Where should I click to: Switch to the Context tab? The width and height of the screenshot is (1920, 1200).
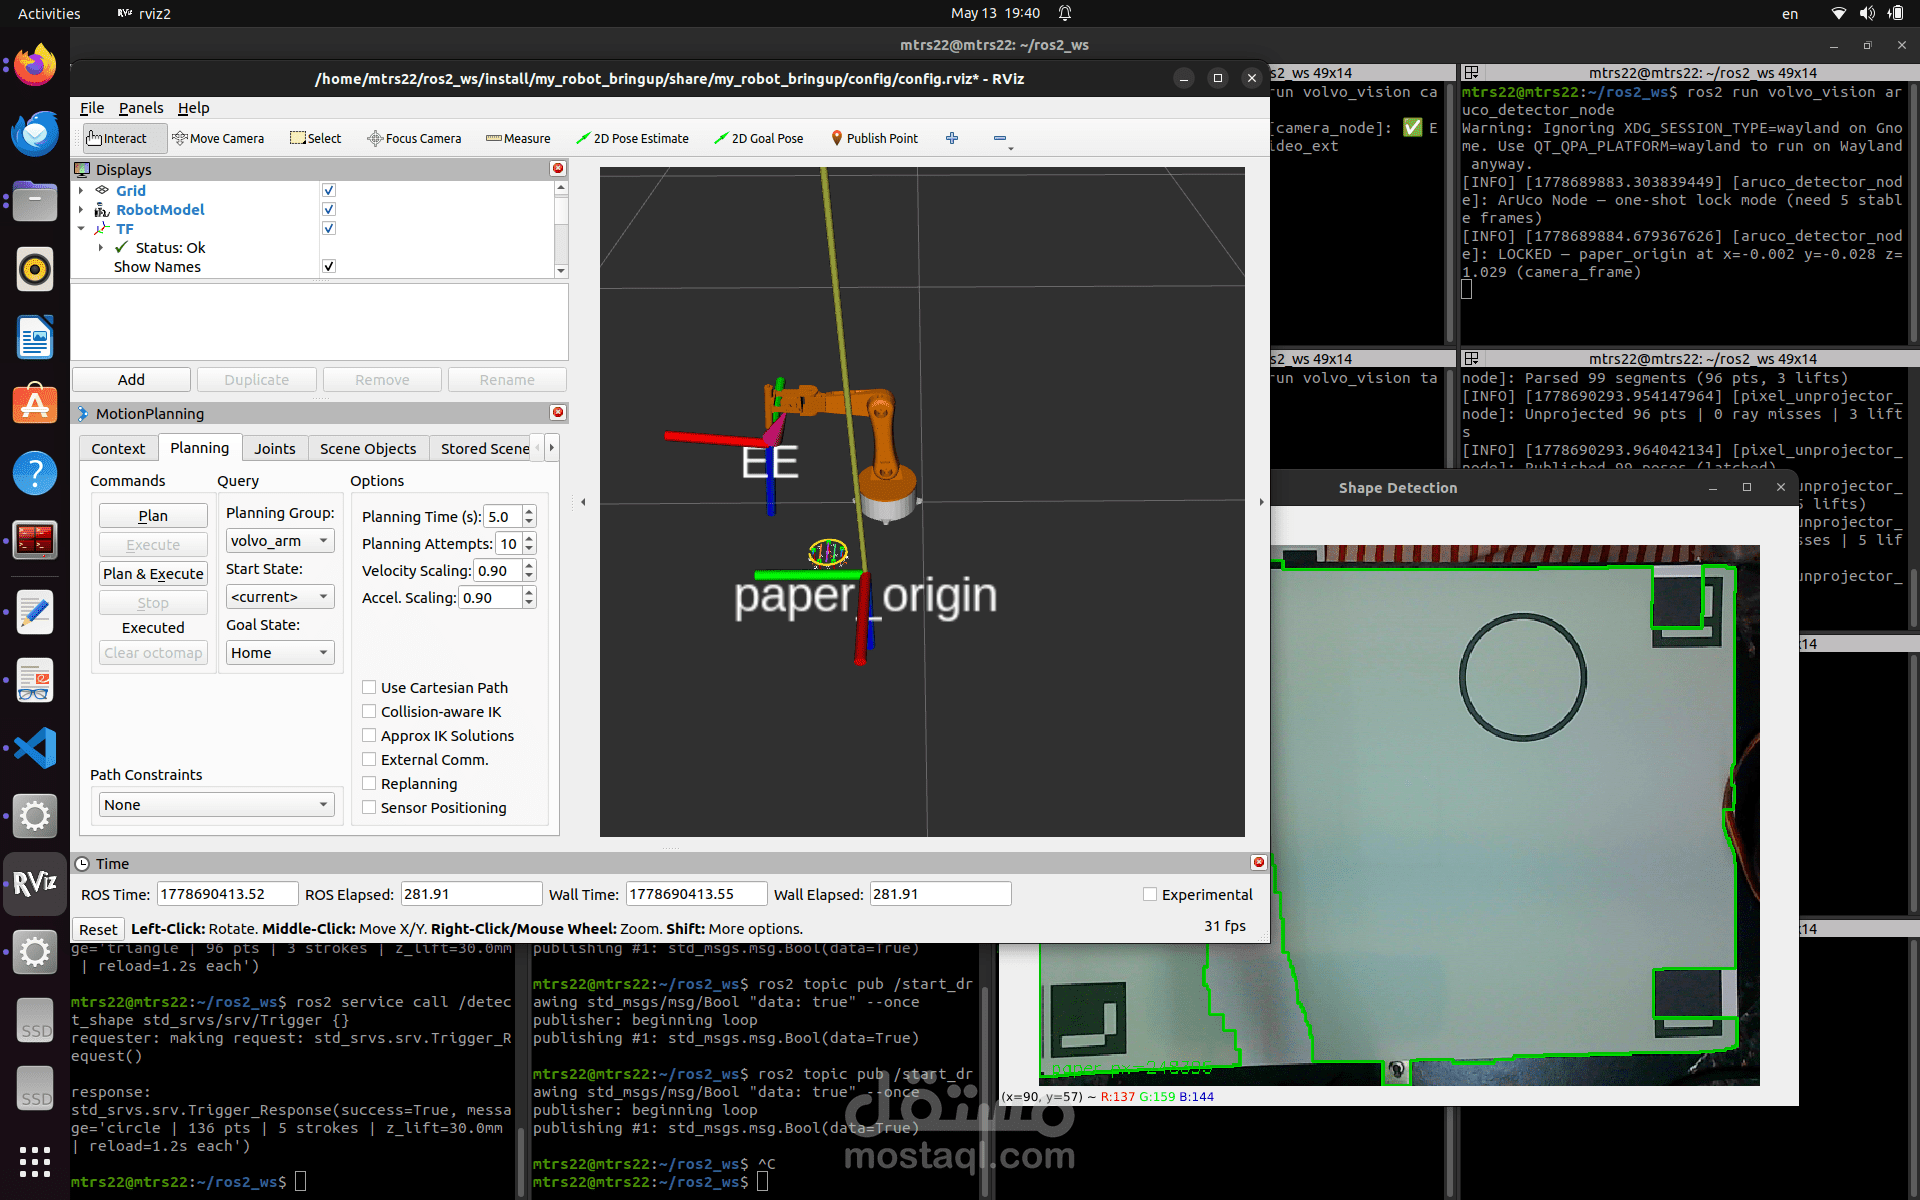tap(118, 448)
